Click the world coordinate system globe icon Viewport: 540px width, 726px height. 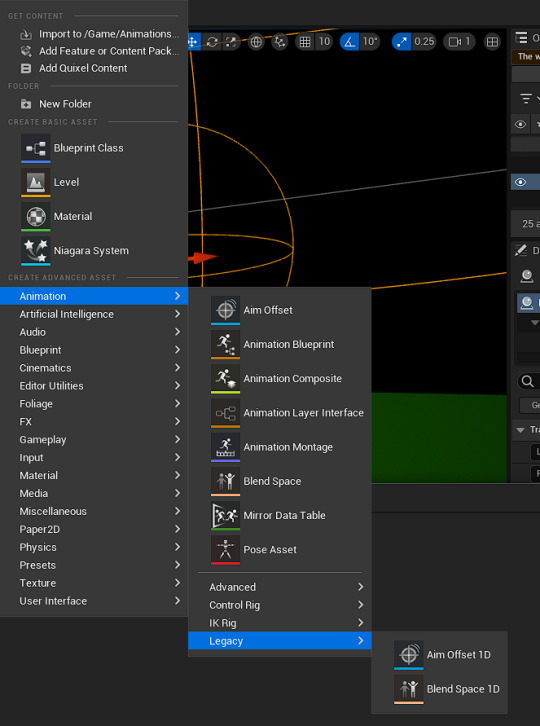(256, 42)
